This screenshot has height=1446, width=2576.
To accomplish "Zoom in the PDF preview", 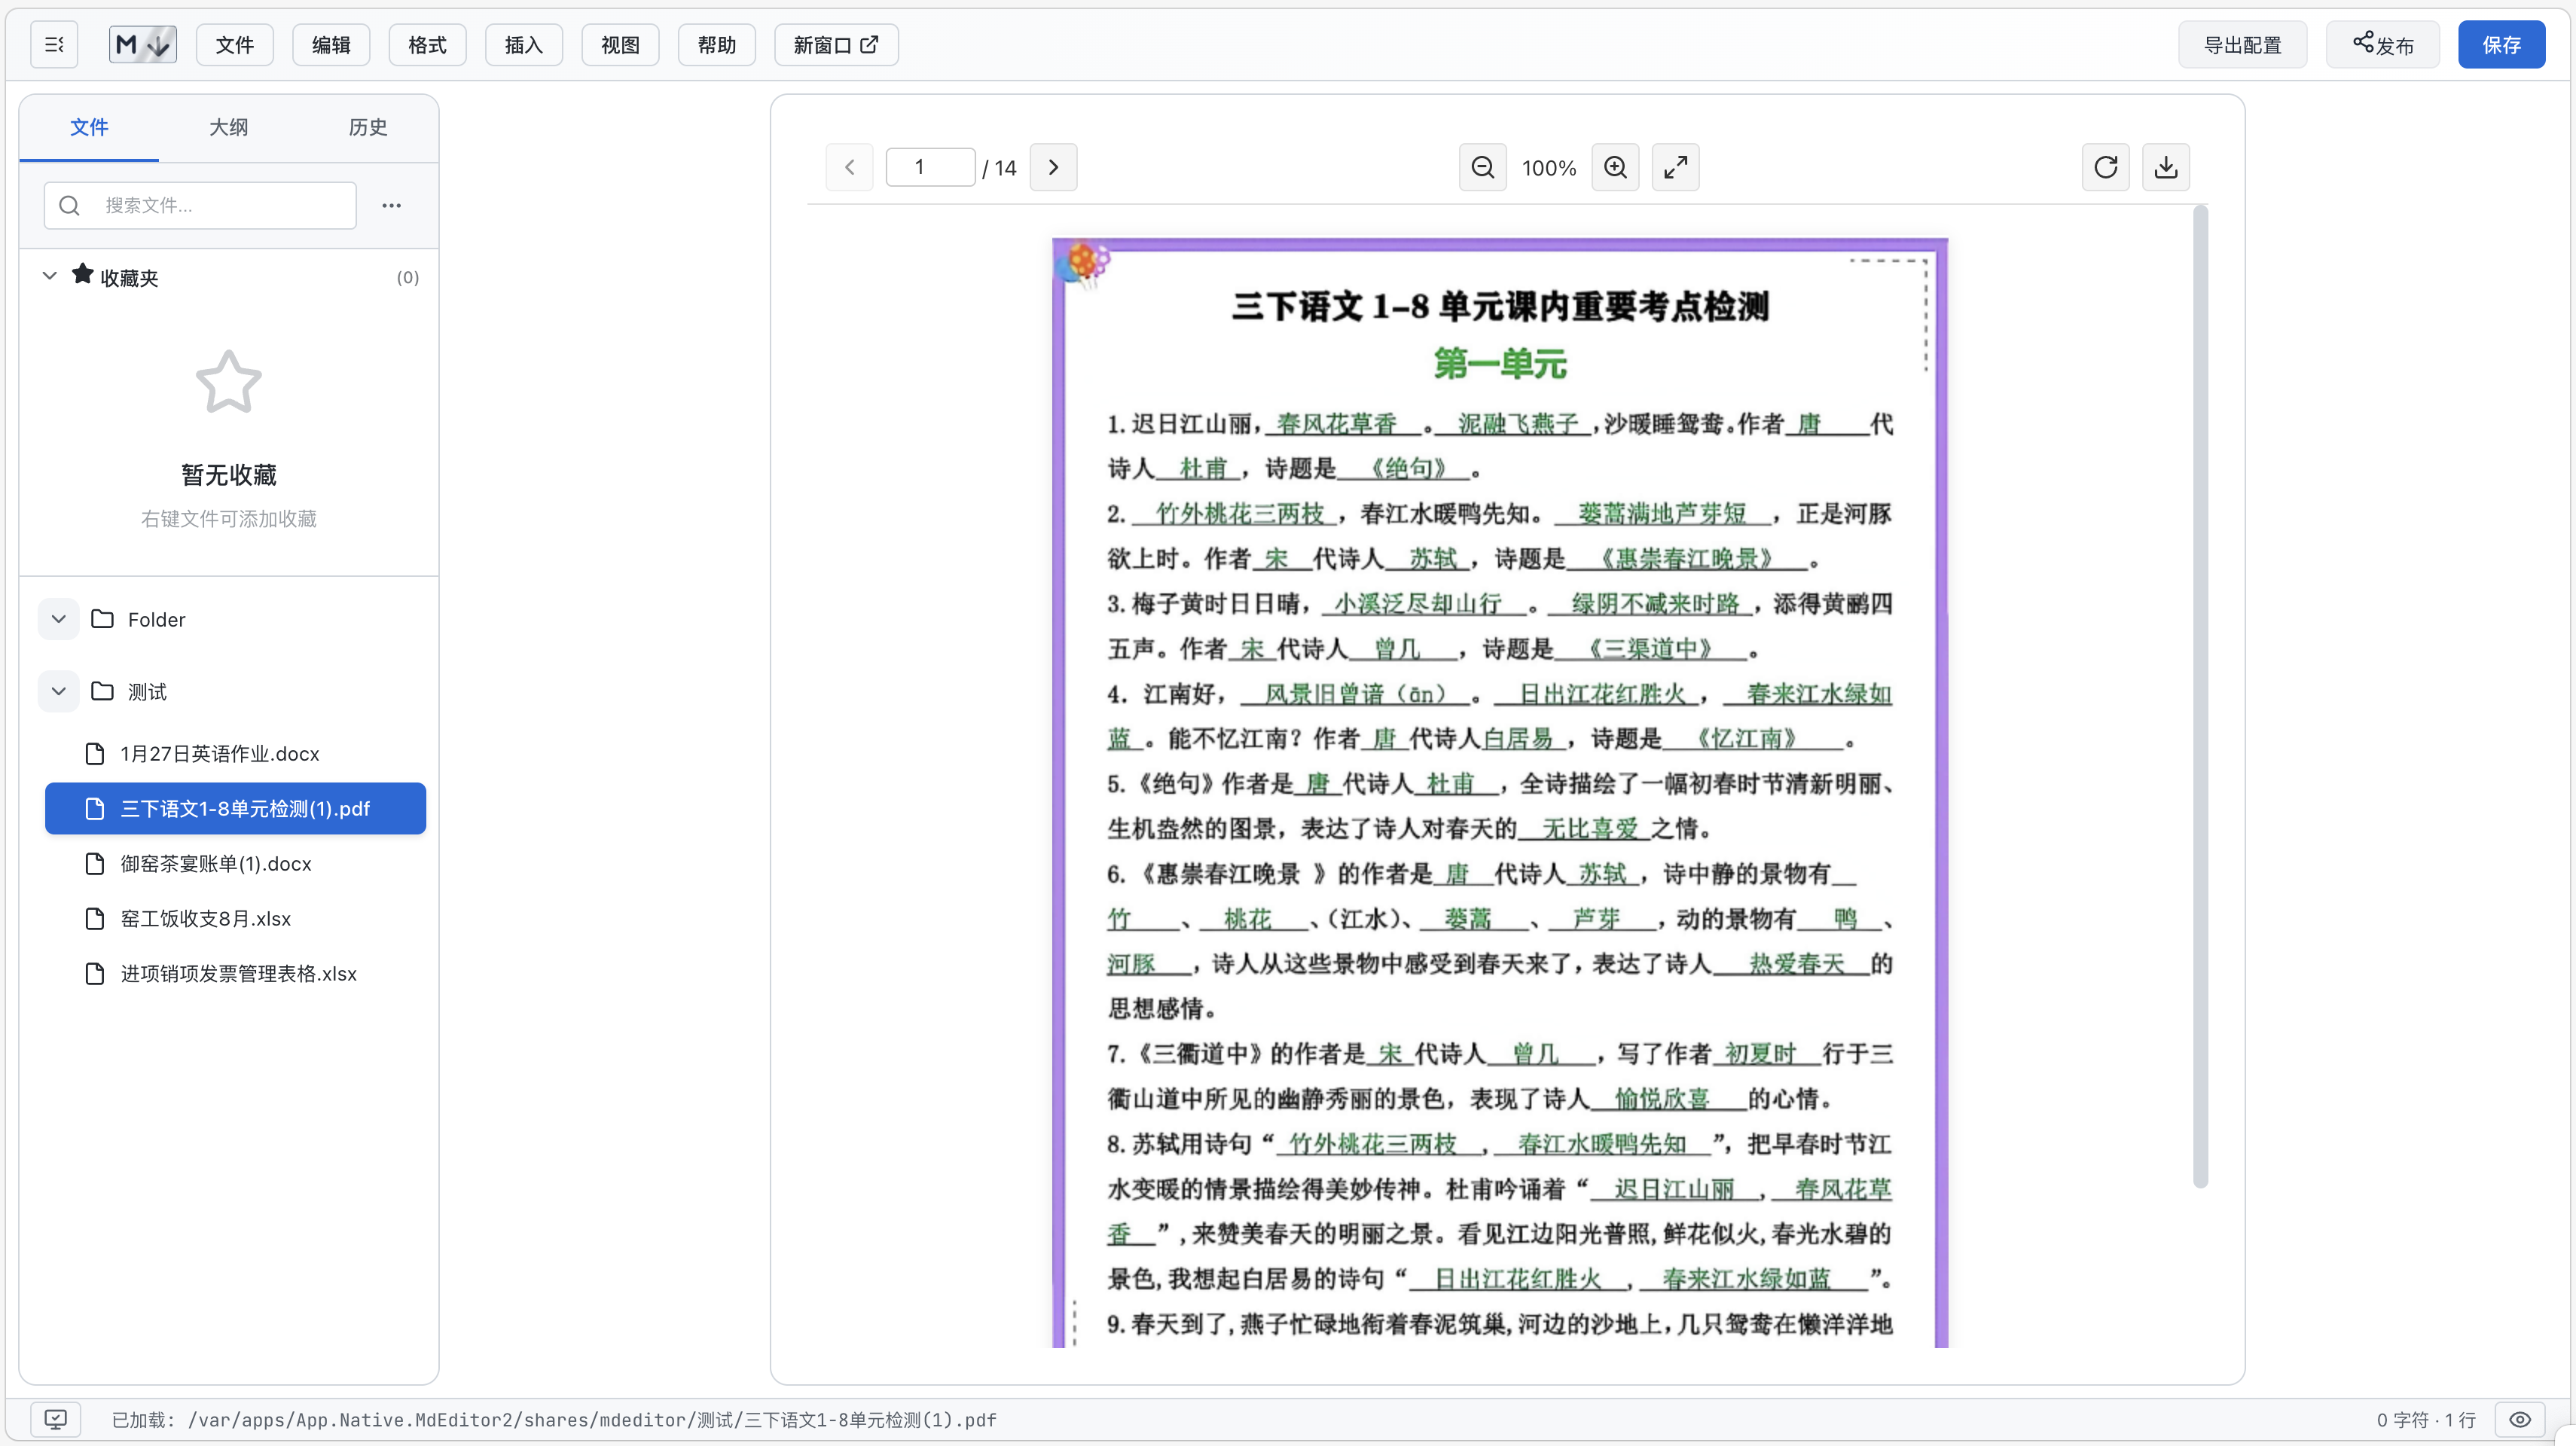I will [1615, 167].
